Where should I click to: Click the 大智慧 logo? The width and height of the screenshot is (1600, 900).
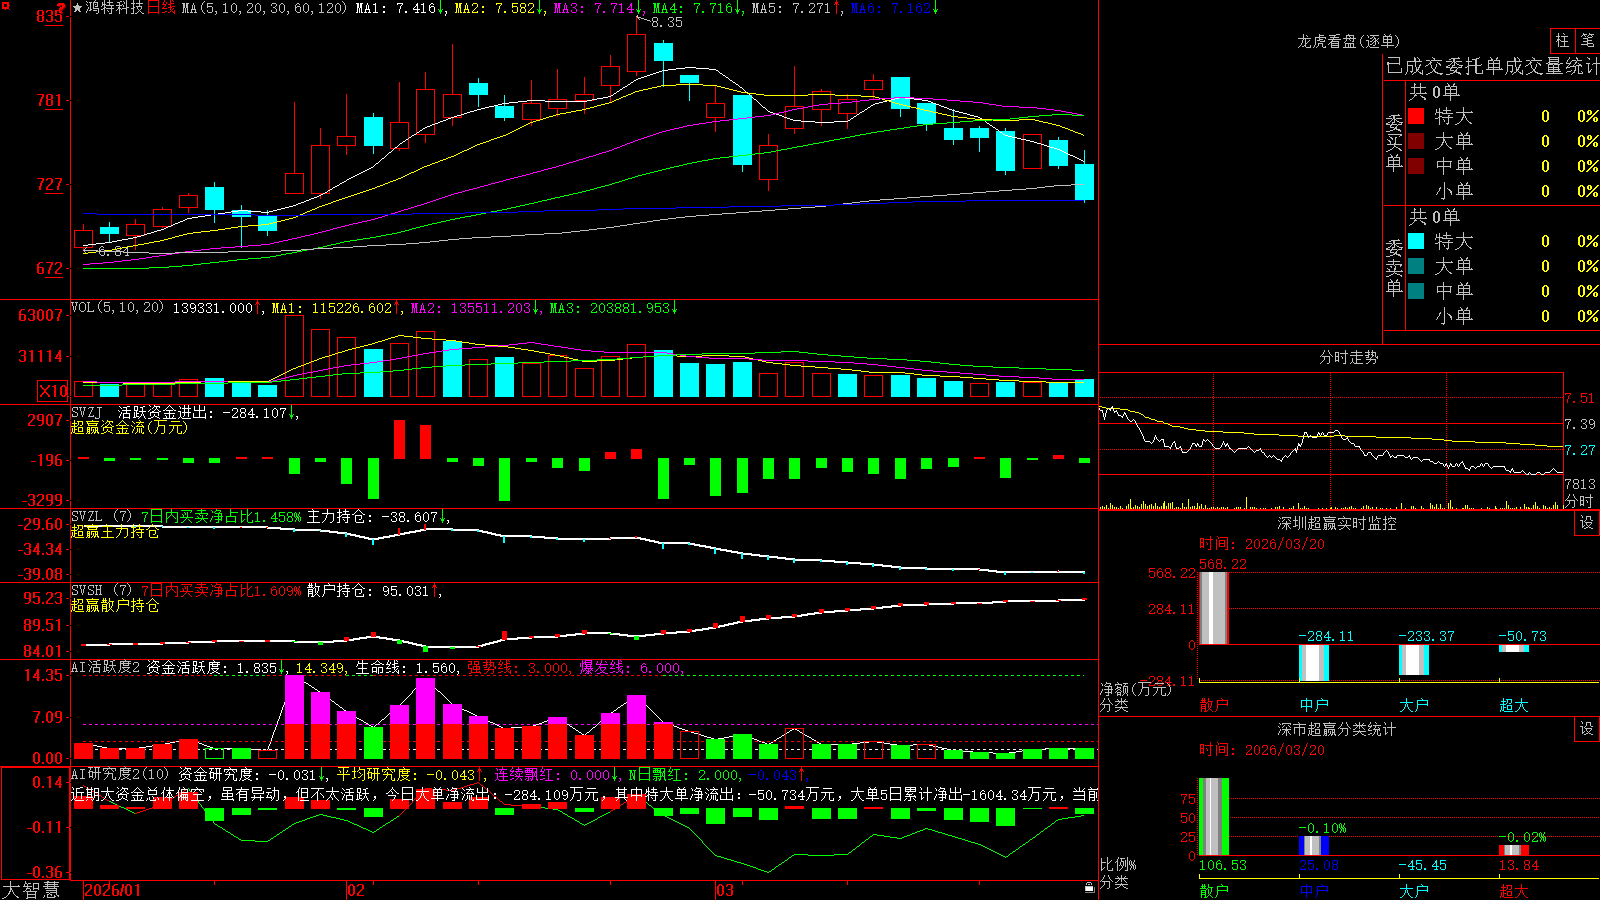(31, 890)
